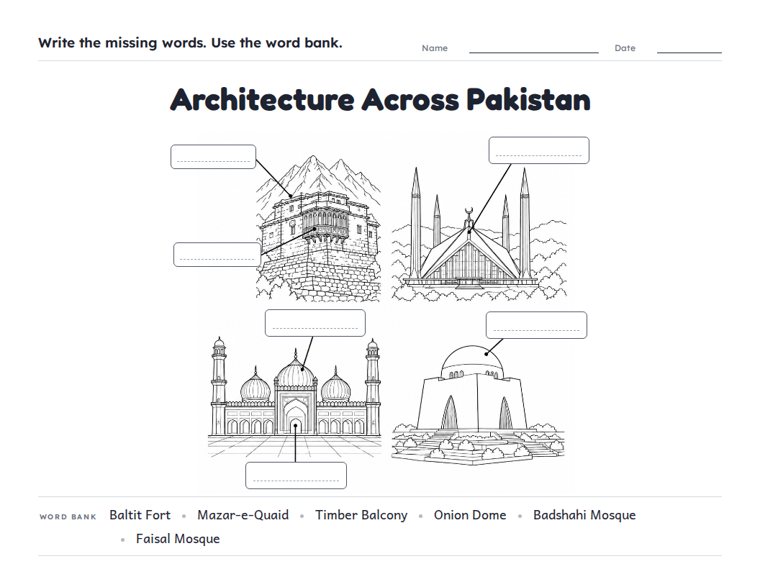Select the word 'Baltit Fort' in word bank
Image resolution: width=760 pixels, height=587 pixels.
click(x=140, y=515)
